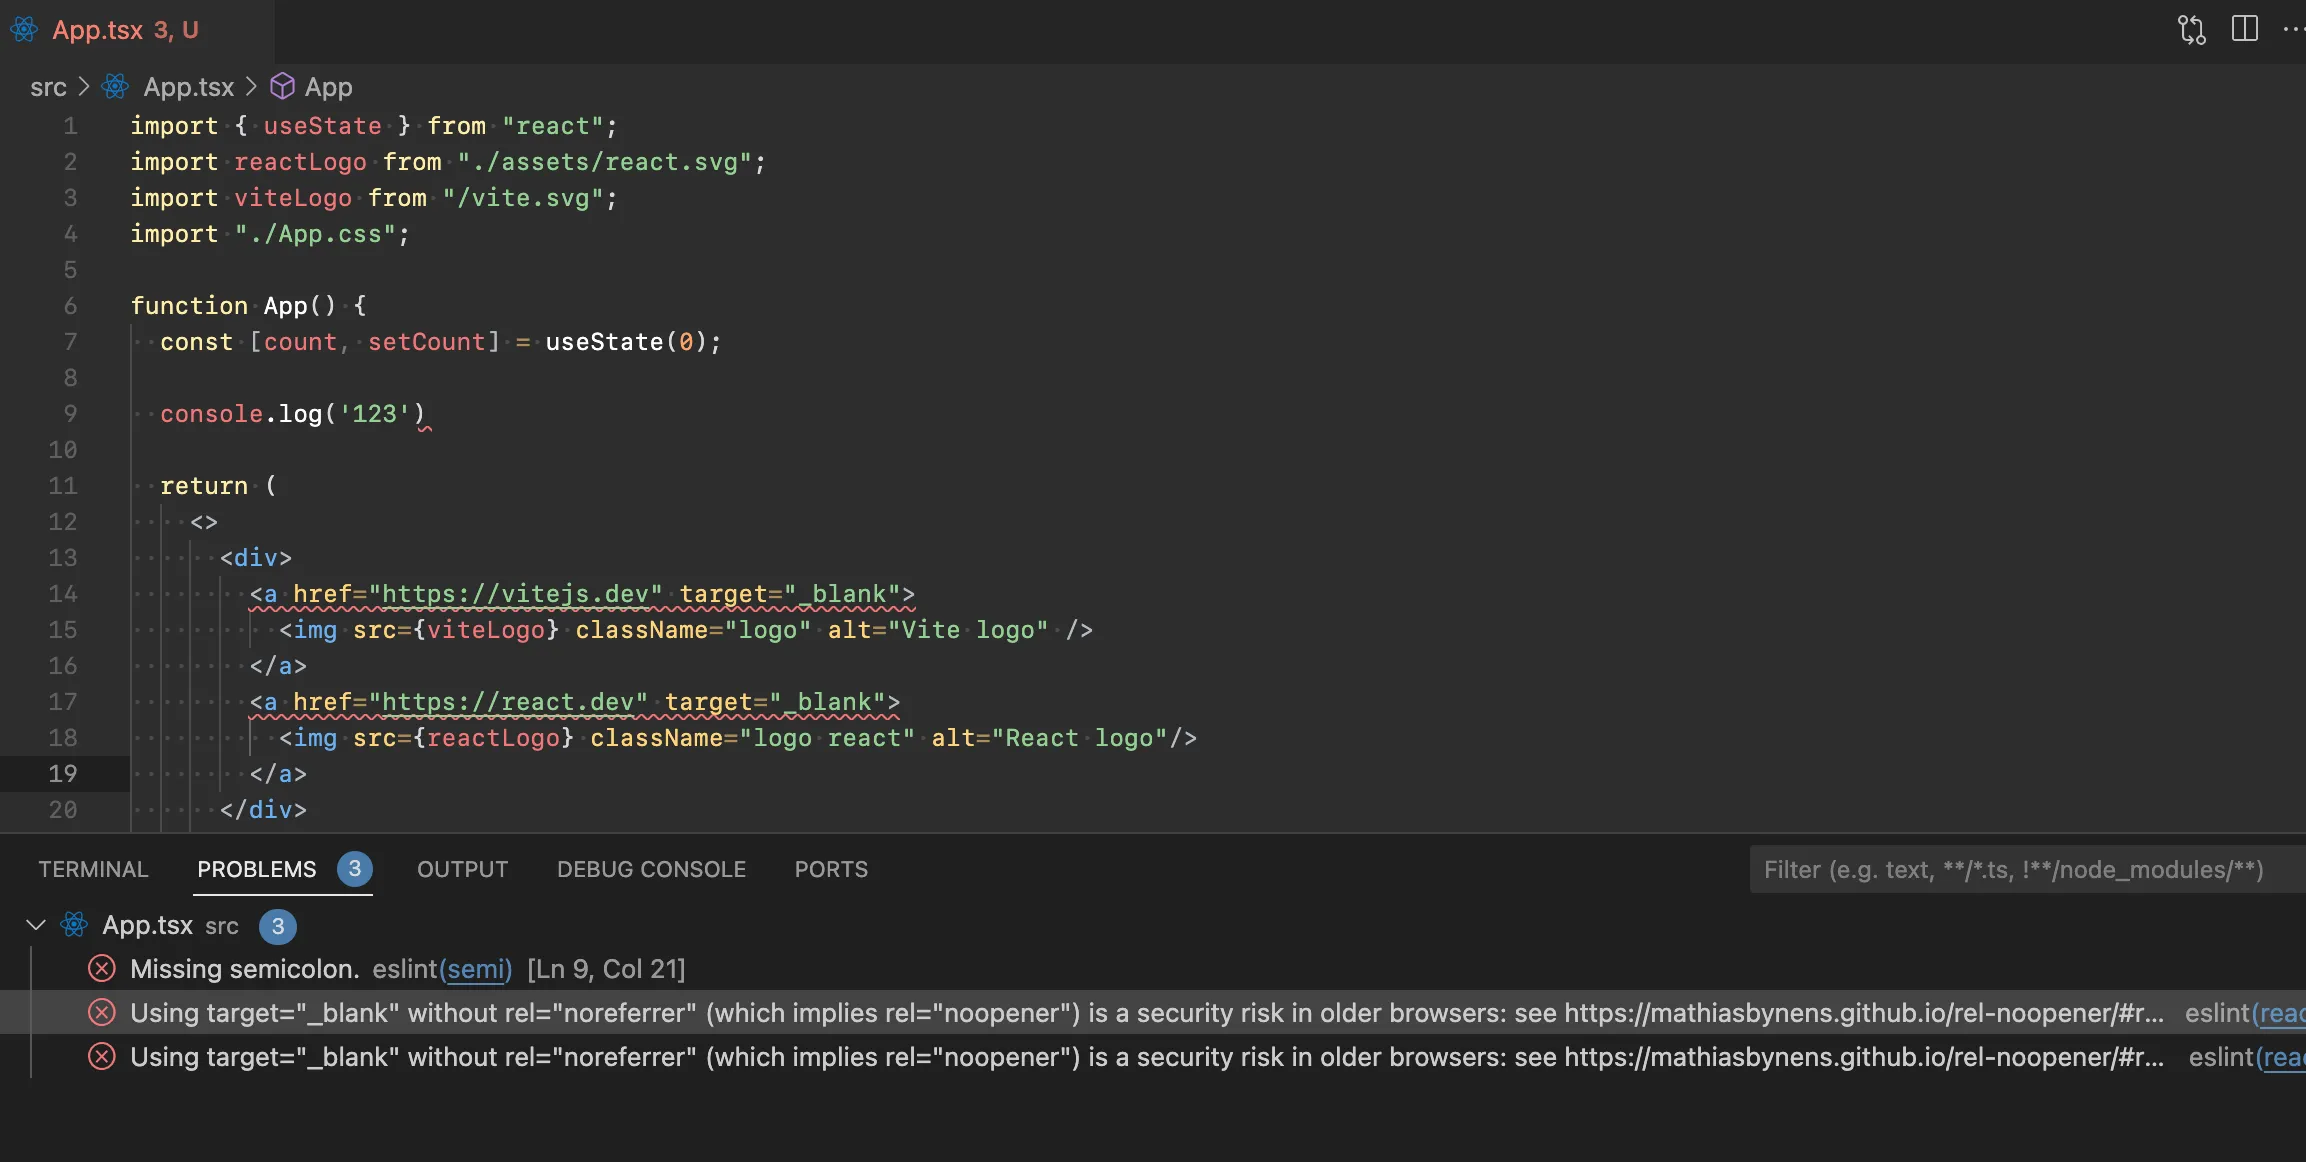Screen dimensions: 2306x1162
Task: Collapse the App.tsx problems group chevron
Action: click(37, 926)
